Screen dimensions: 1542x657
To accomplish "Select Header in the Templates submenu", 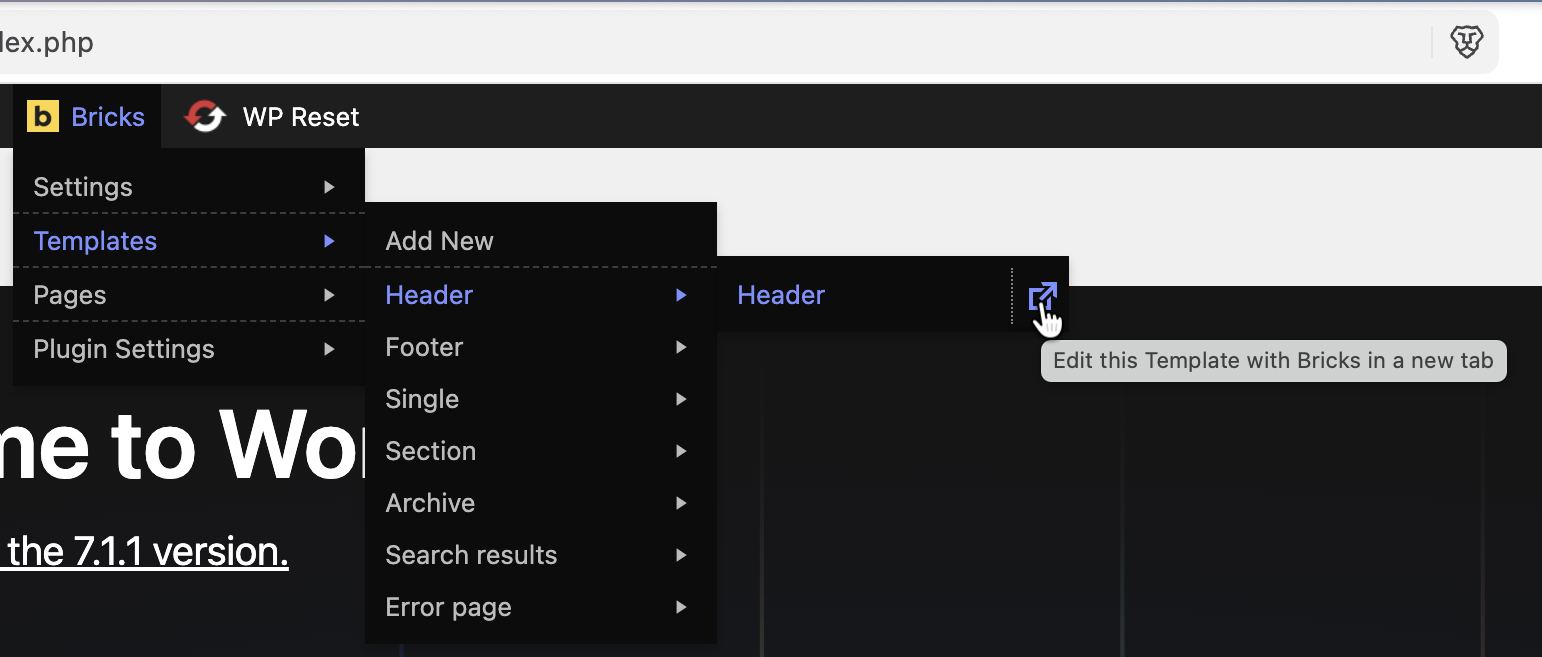I will point(541,295).
